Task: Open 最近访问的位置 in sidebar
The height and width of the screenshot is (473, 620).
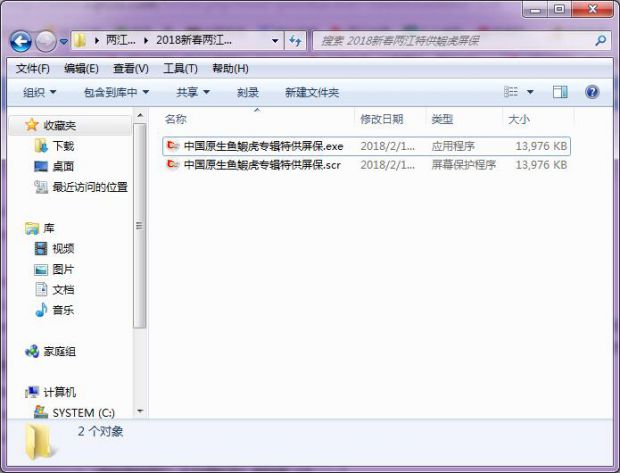Action: [x=89, y=187]
